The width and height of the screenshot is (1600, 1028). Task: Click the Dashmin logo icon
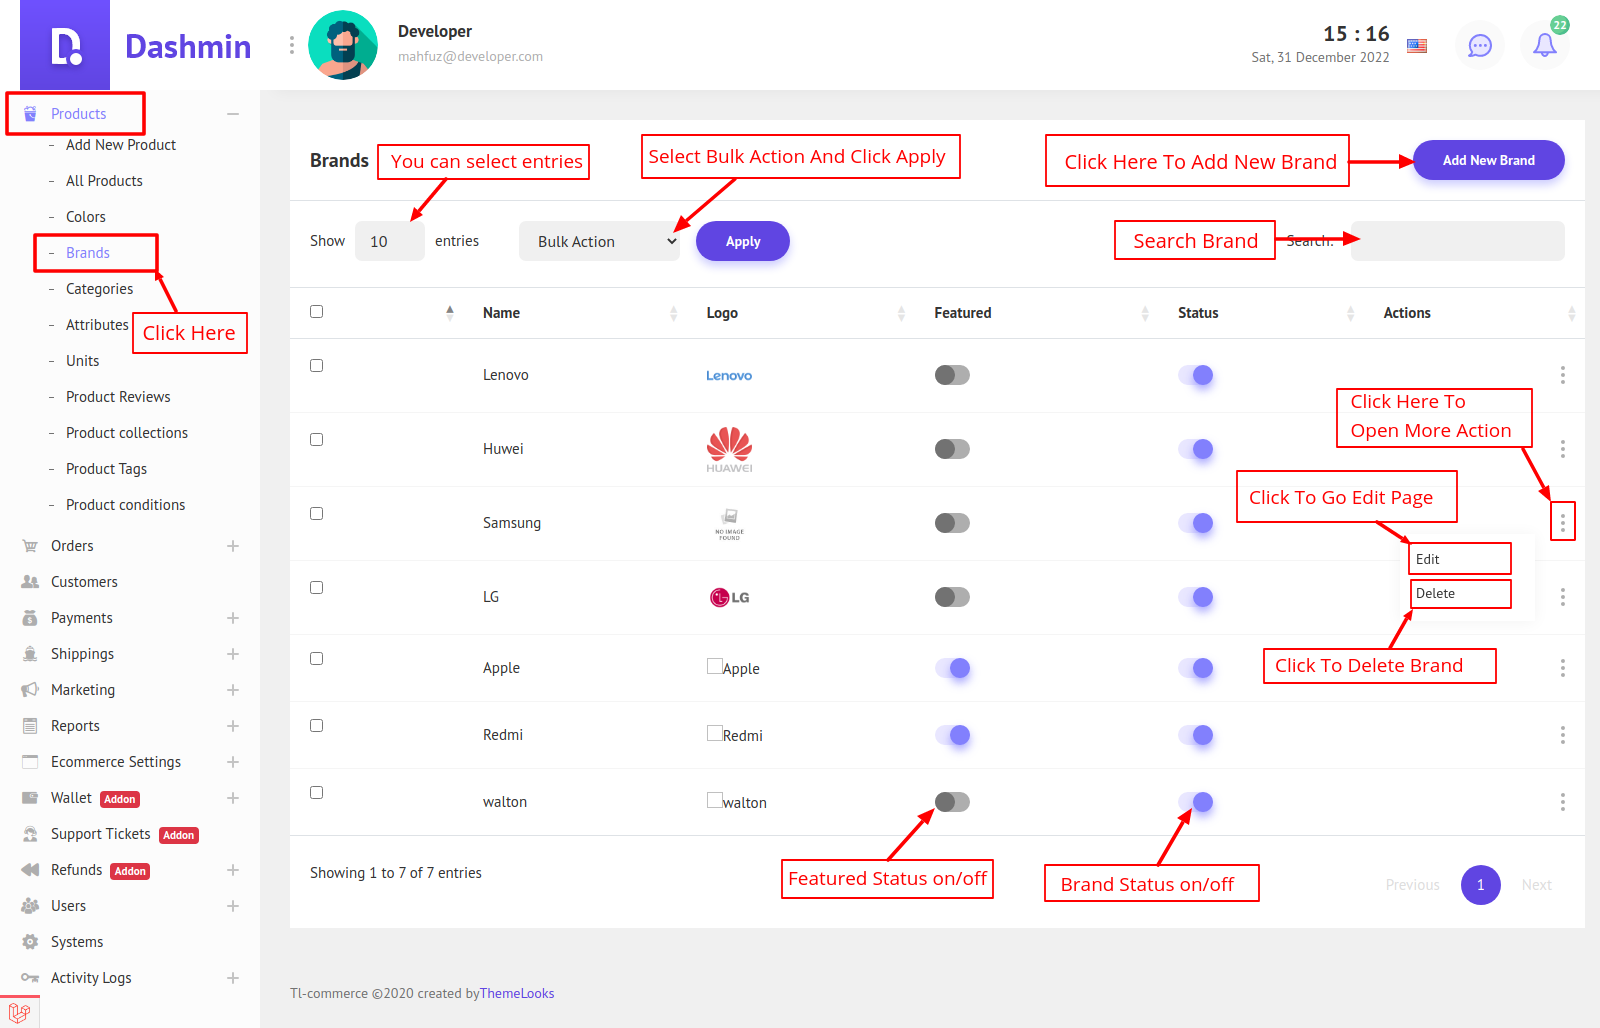(x=65, y=46)
